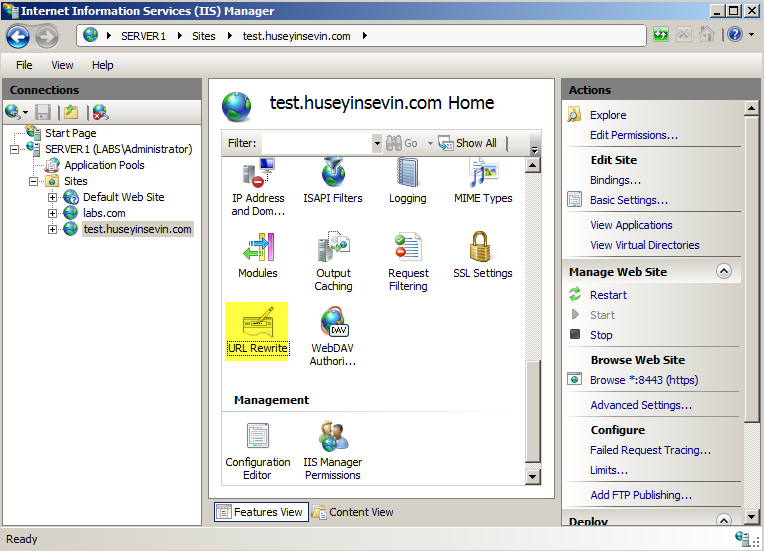Open IP Address and Domain Restrictions
This screenshot has width=764, height=551.
pos(258,188)
